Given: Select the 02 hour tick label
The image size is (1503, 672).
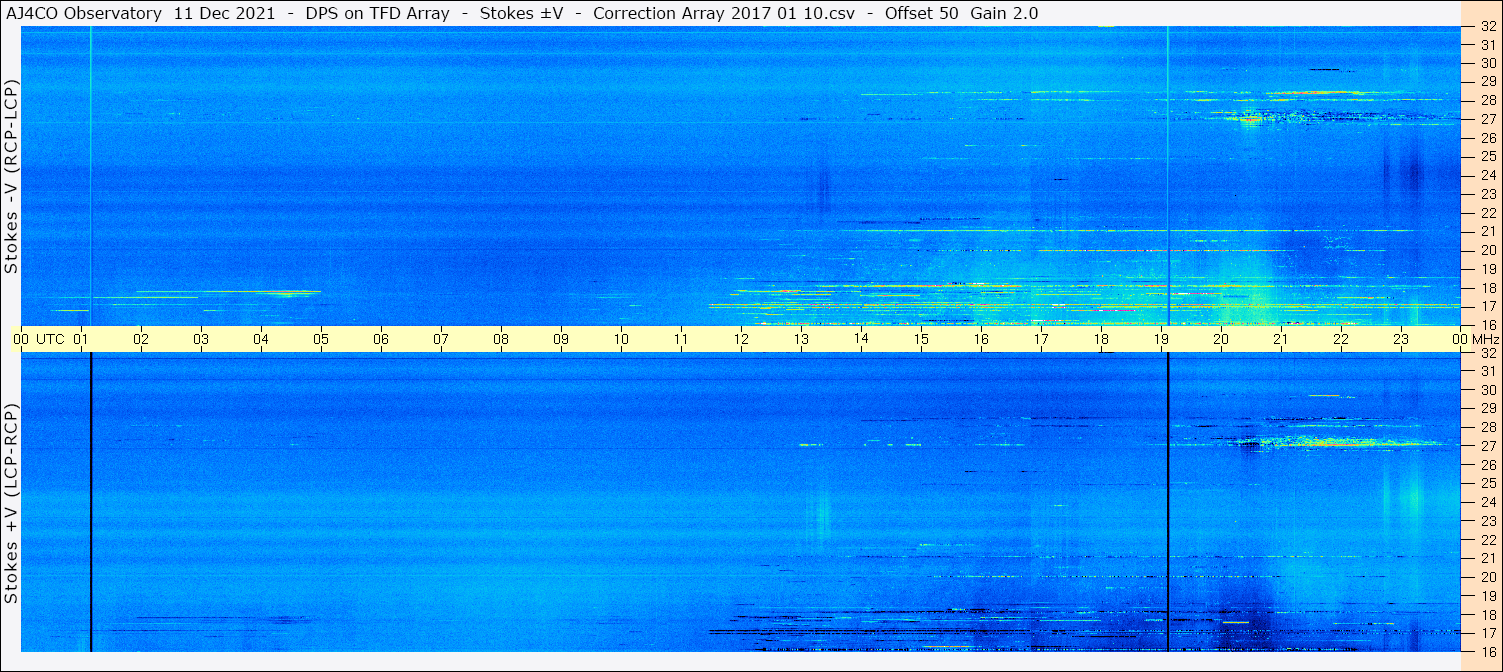Looking at the screenshot, I should click(x=141, y=339).
